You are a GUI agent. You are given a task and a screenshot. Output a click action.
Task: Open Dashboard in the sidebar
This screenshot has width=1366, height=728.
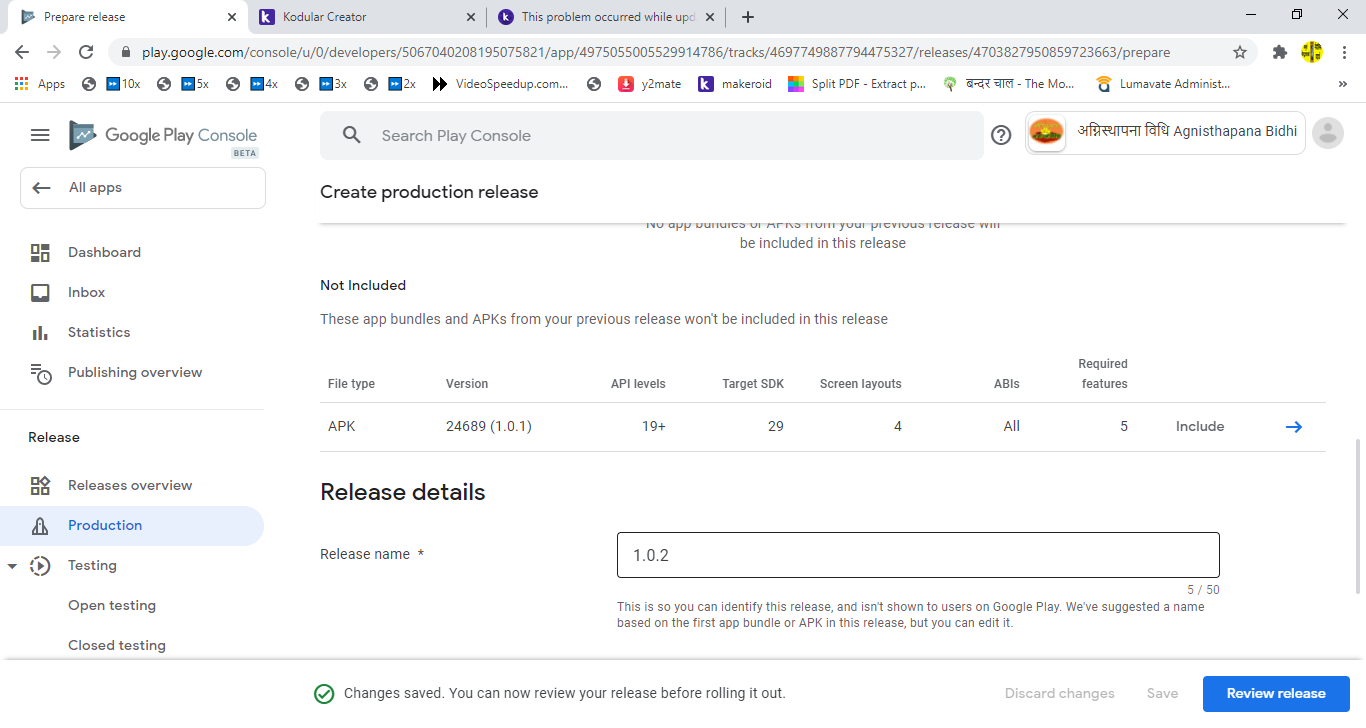click(104, 252)
